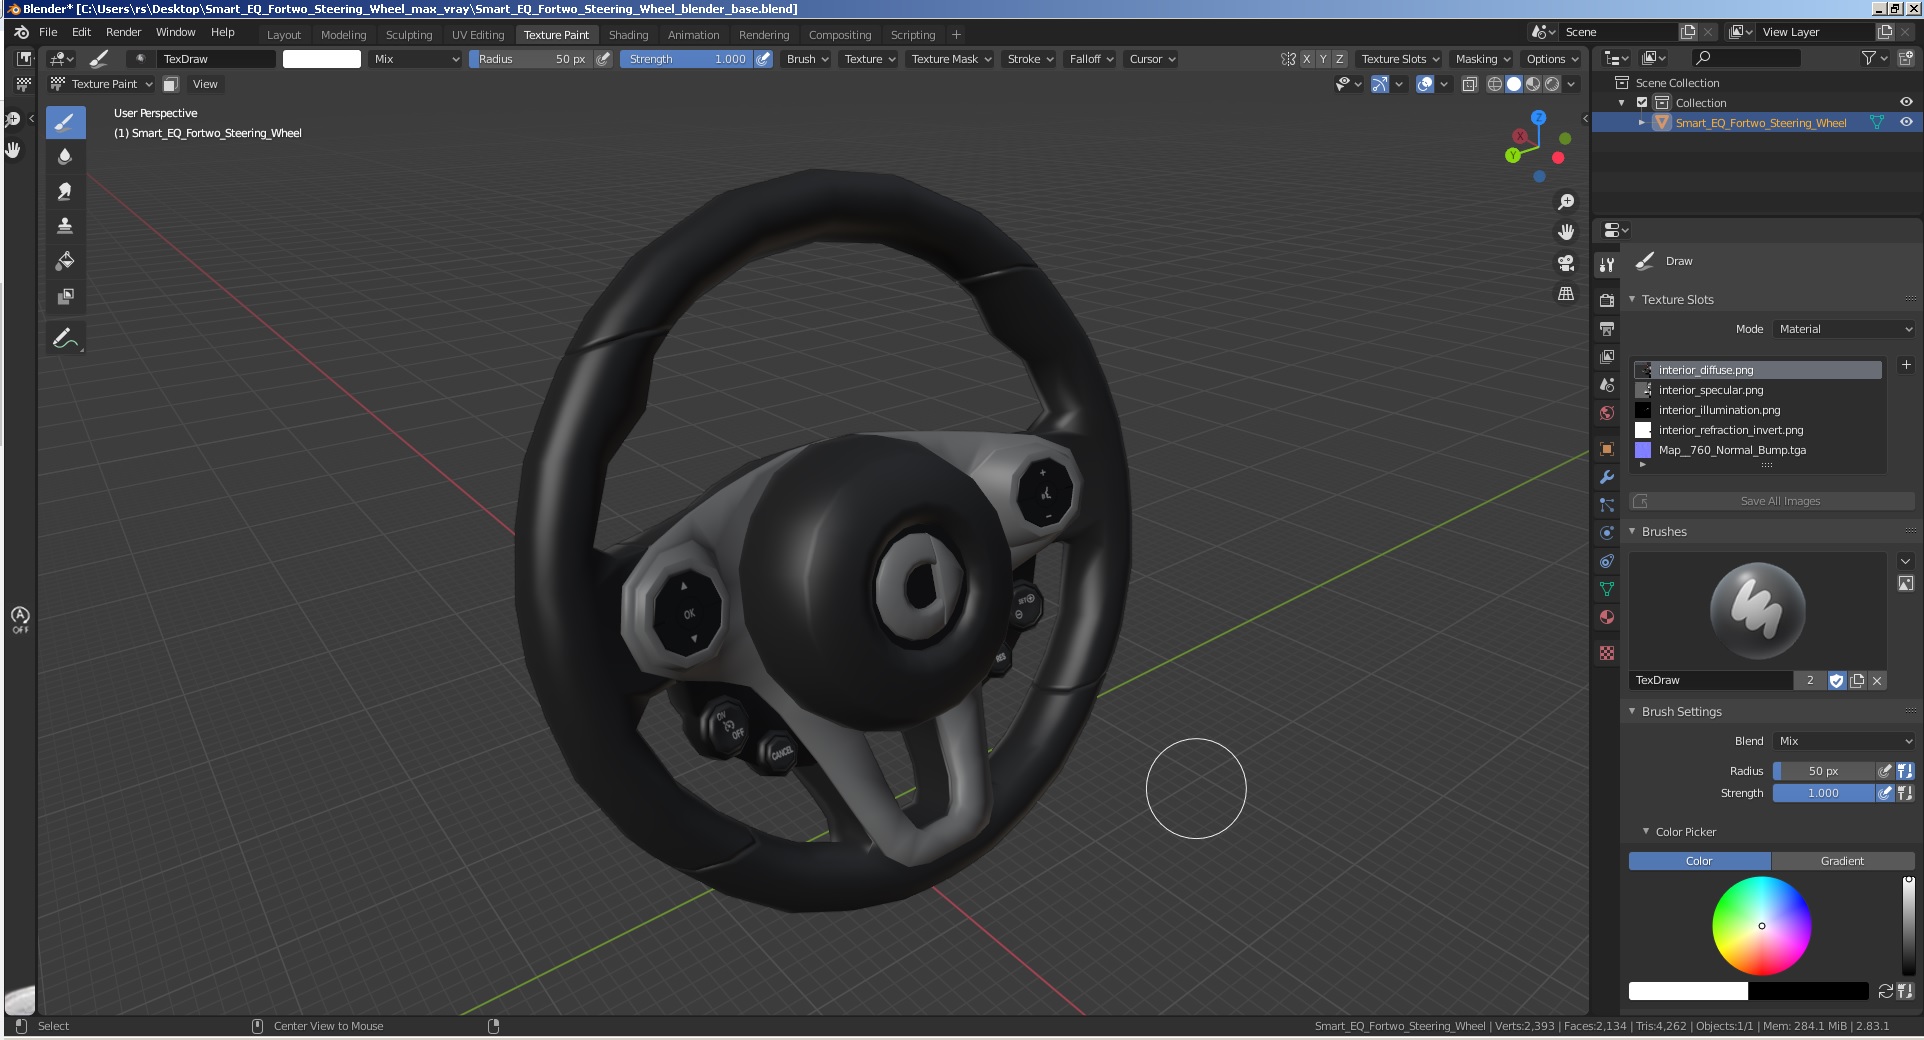Image resolution: width=1924 pixels, height=1040 pixels.
Task: Open the Texture Slots mode Material dropdown
Action: click(1845, 329)
